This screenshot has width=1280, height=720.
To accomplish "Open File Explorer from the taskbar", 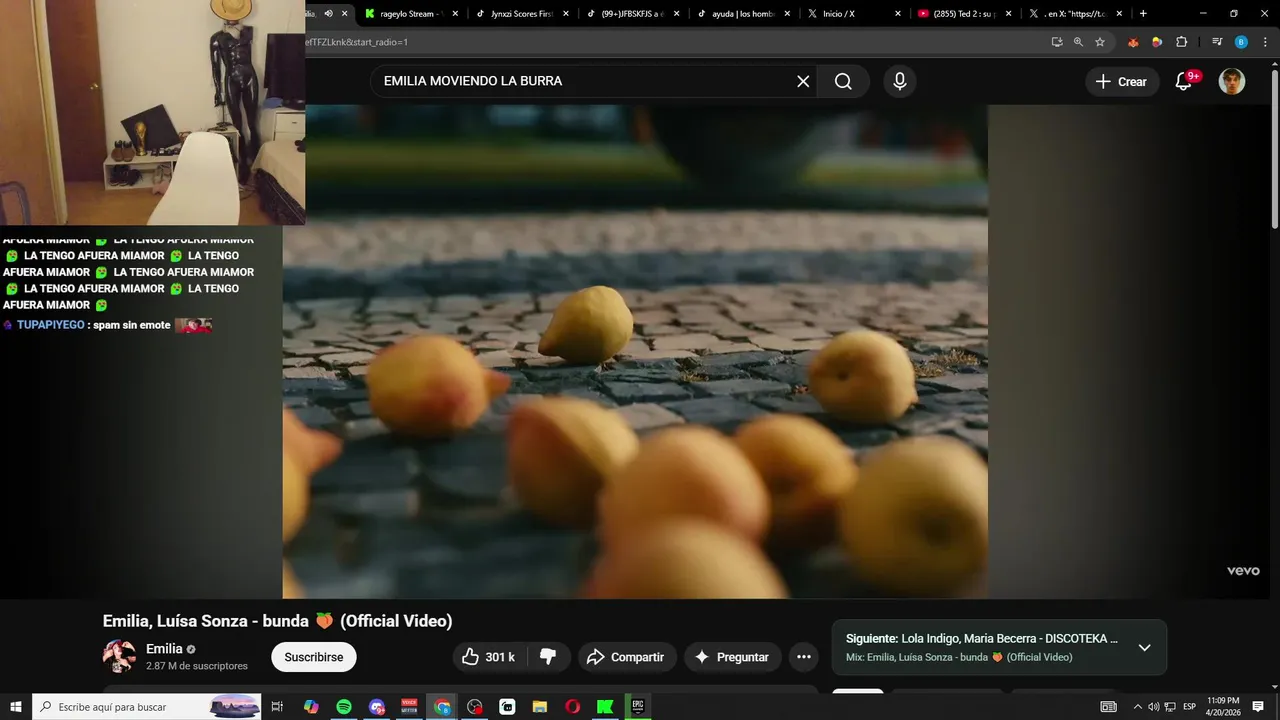I will coord(540,707).
